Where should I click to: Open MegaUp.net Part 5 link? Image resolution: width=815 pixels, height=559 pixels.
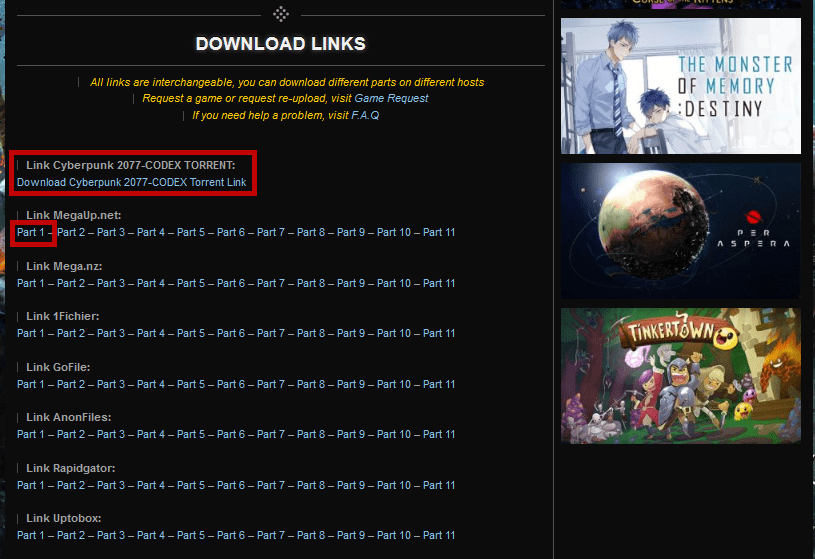[191, 232]
